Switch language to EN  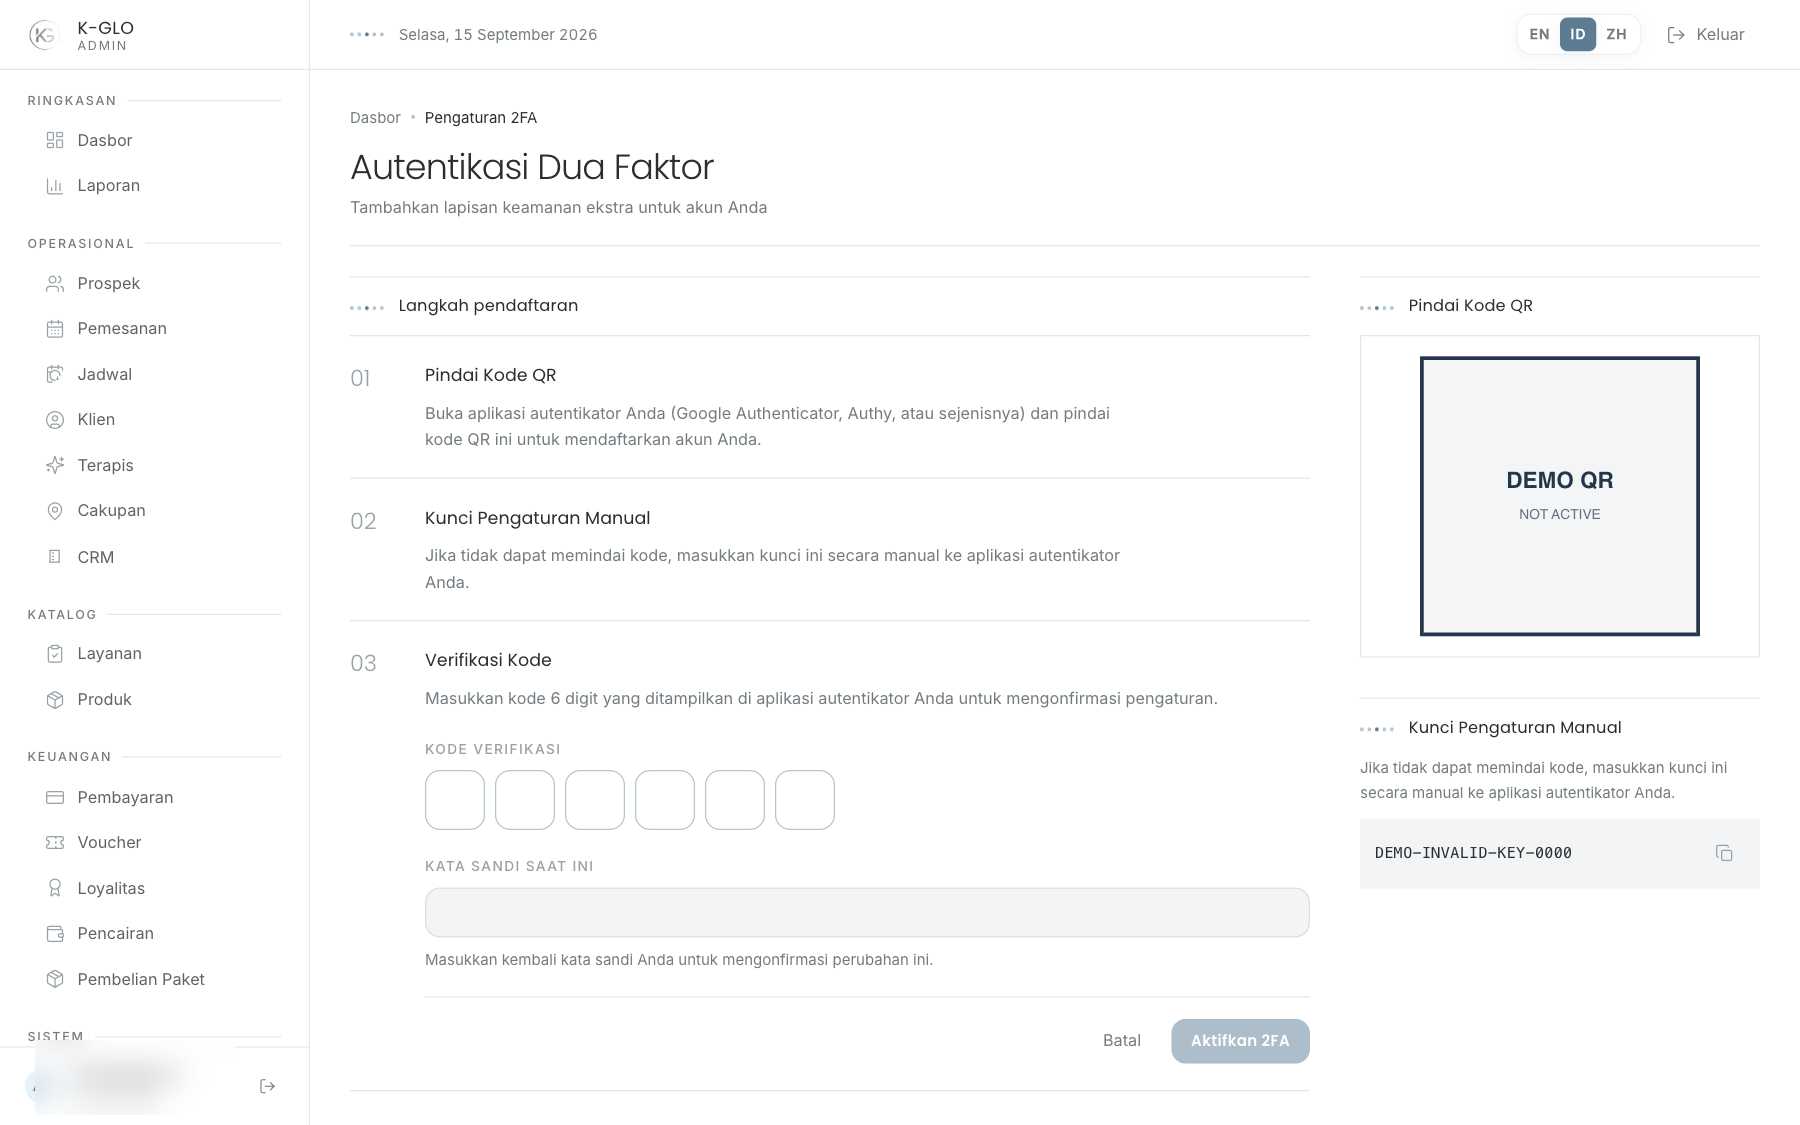point(1539,34)
